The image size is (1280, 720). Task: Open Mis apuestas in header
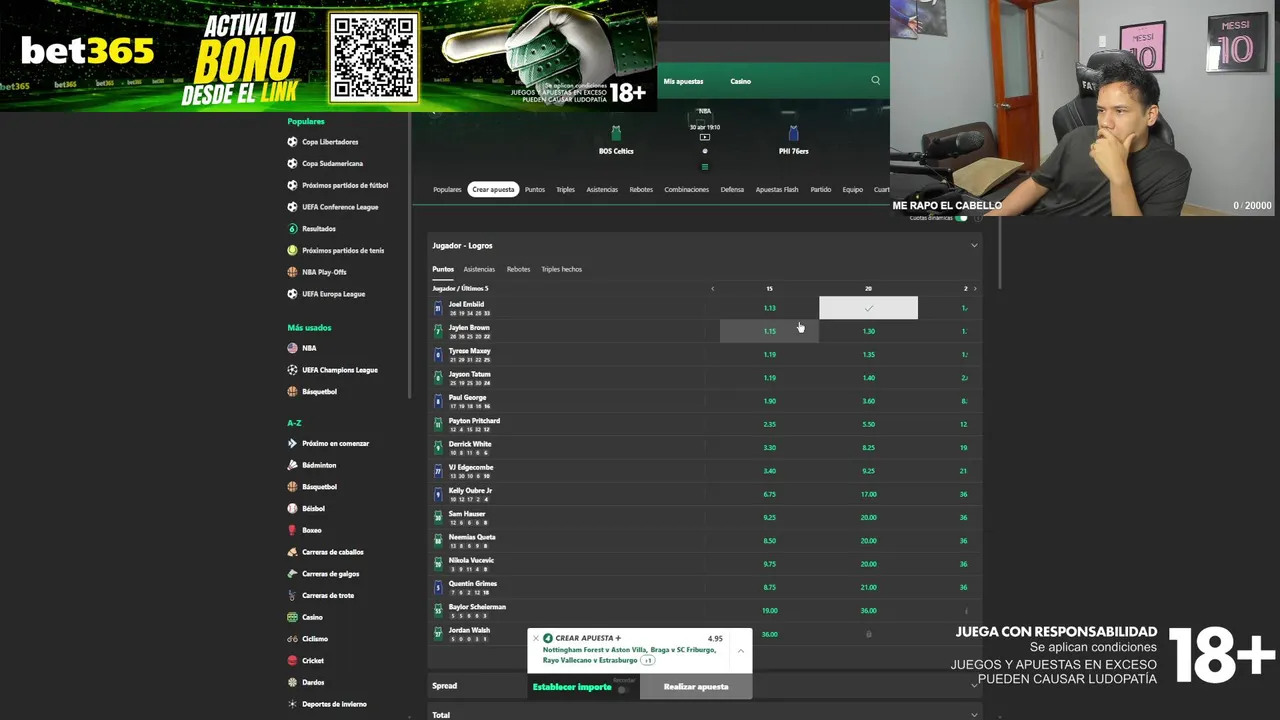683,81
